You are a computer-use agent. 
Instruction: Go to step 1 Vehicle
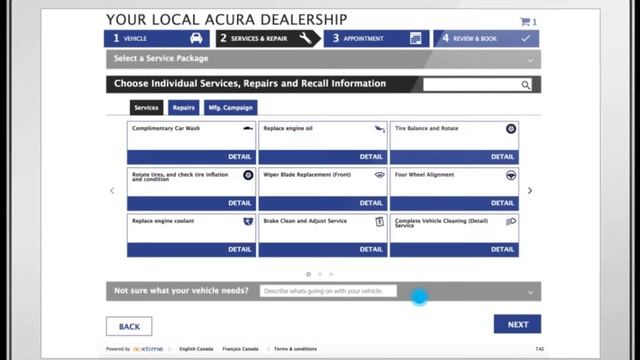tap(157, 38)
